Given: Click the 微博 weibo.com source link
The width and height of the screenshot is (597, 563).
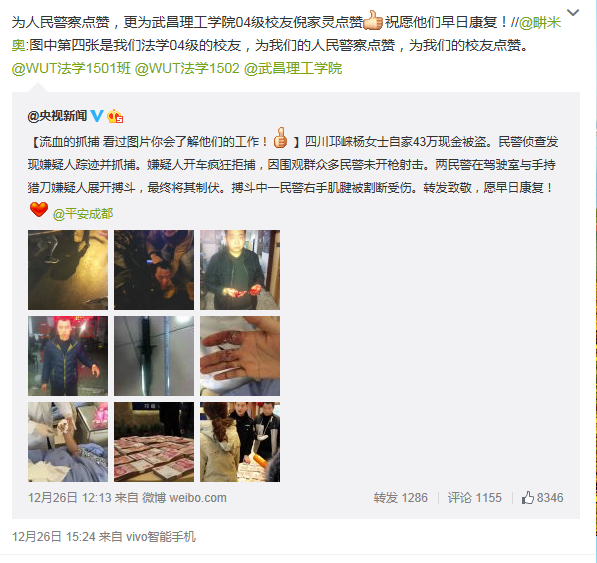Looking at the screenshot, I should (184, 498).
